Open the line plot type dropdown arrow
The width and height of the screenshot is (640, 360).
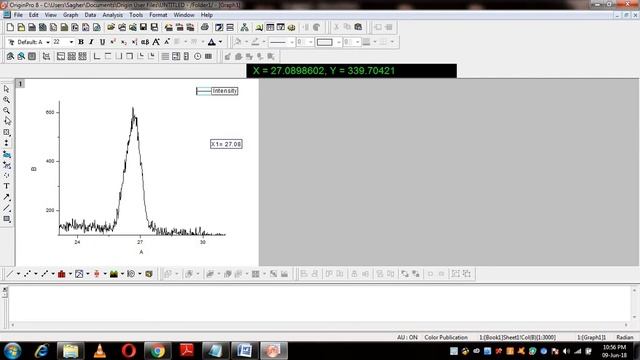[18, 274]
